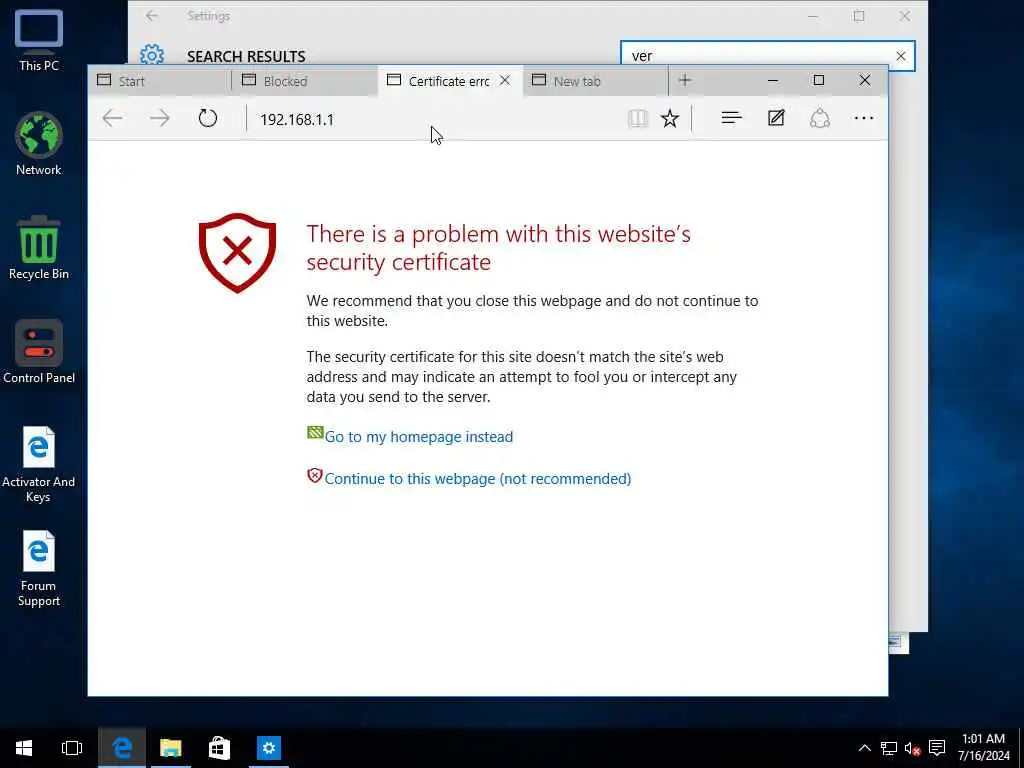Open Task View on the taskbar
Image resolution: width=1024 pixels, height=768 pixels.
pyautogui.click(x=72, y=748)
